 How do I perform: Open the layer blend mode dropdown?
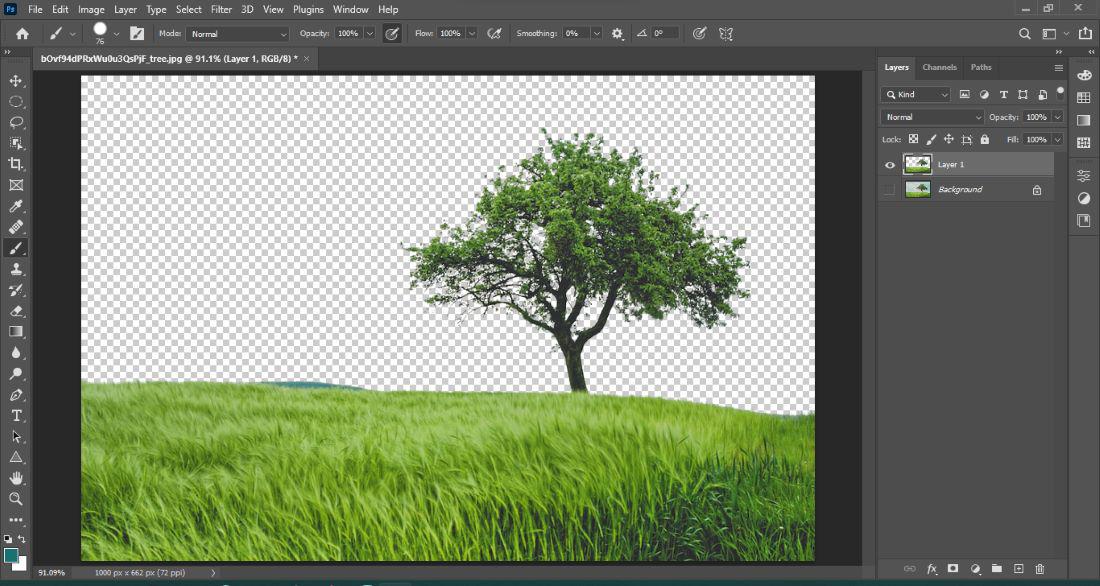tap(932, 117)
